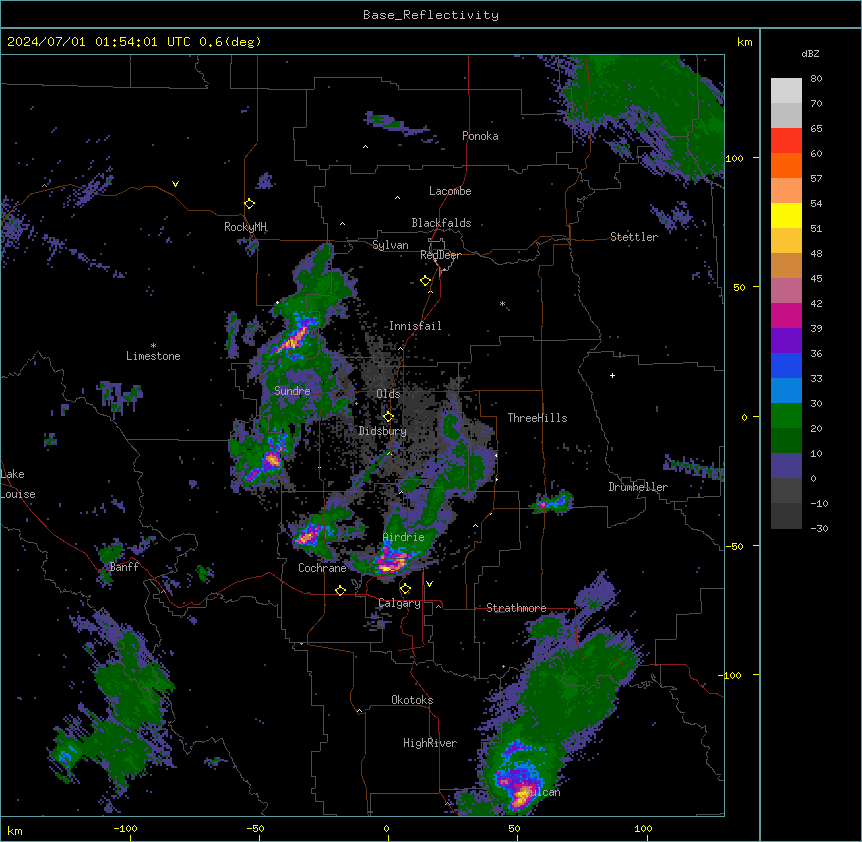
Task: Click the Vulcan city label
Action: 542,792
